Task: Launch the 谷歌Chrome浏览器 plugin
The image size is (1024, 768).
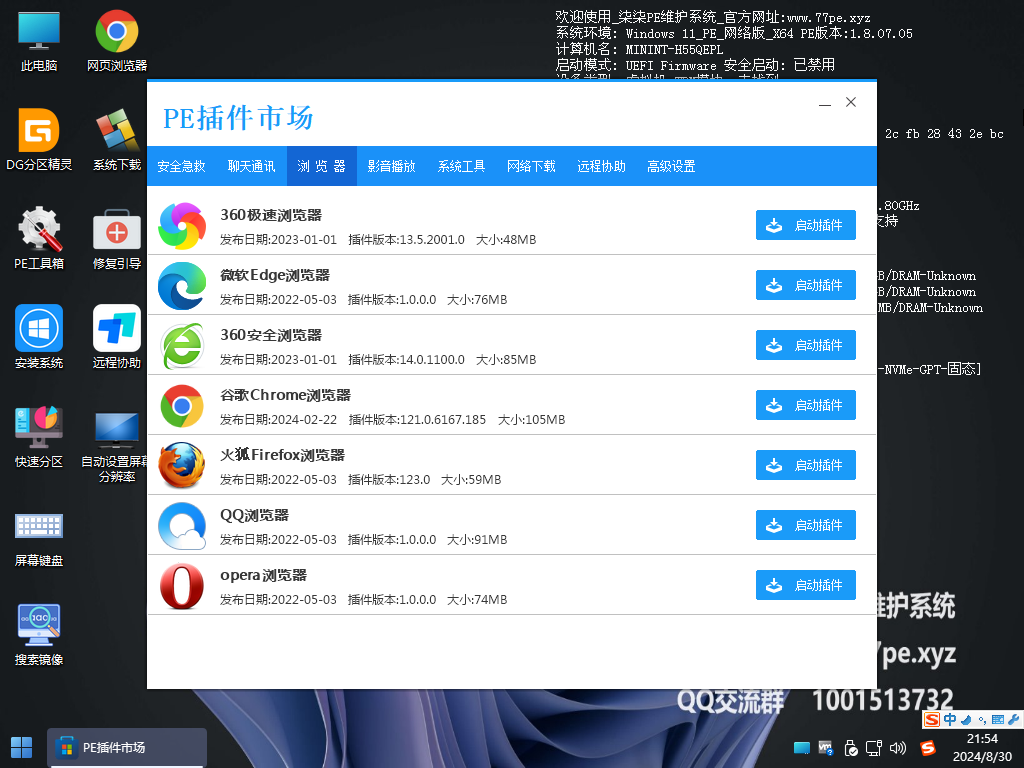Action: pos(805,405)
